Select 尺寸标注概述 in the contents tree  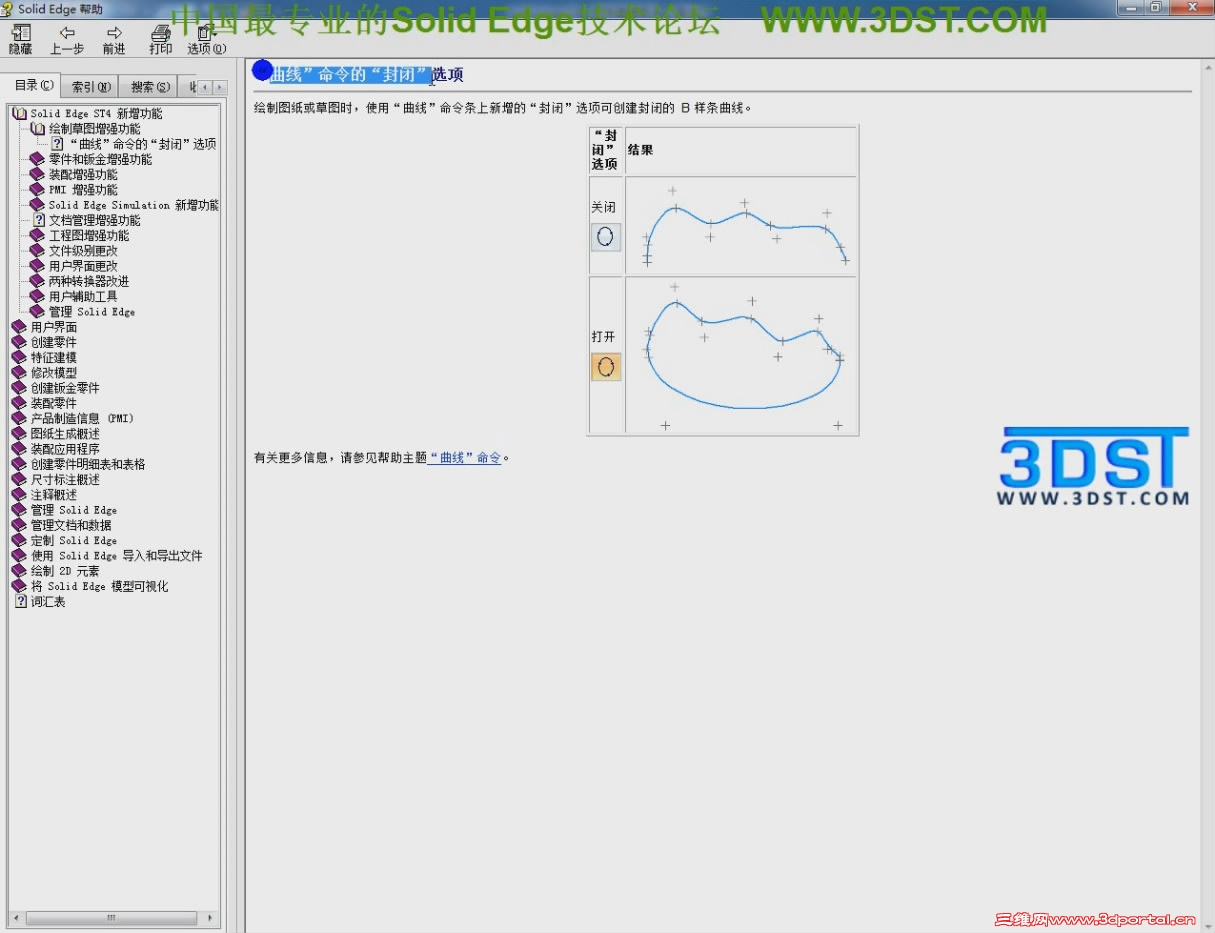(65, 479)
